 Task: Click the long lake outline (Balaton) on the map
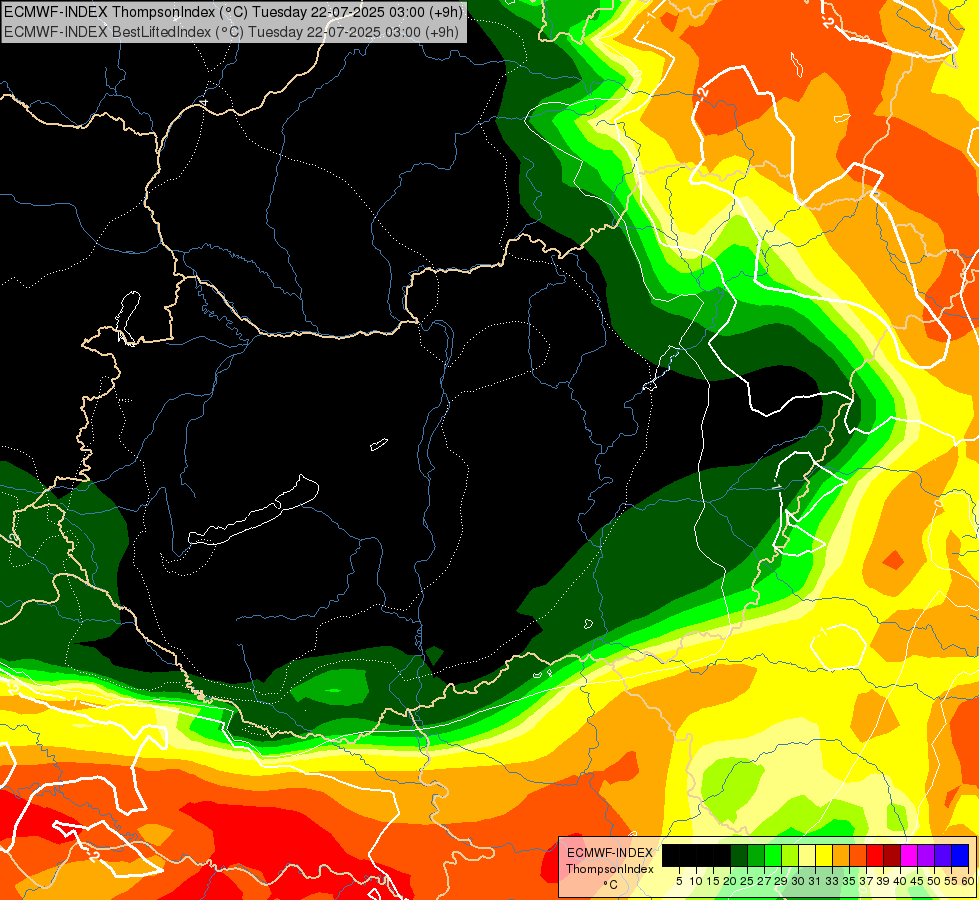coord(253,511)
